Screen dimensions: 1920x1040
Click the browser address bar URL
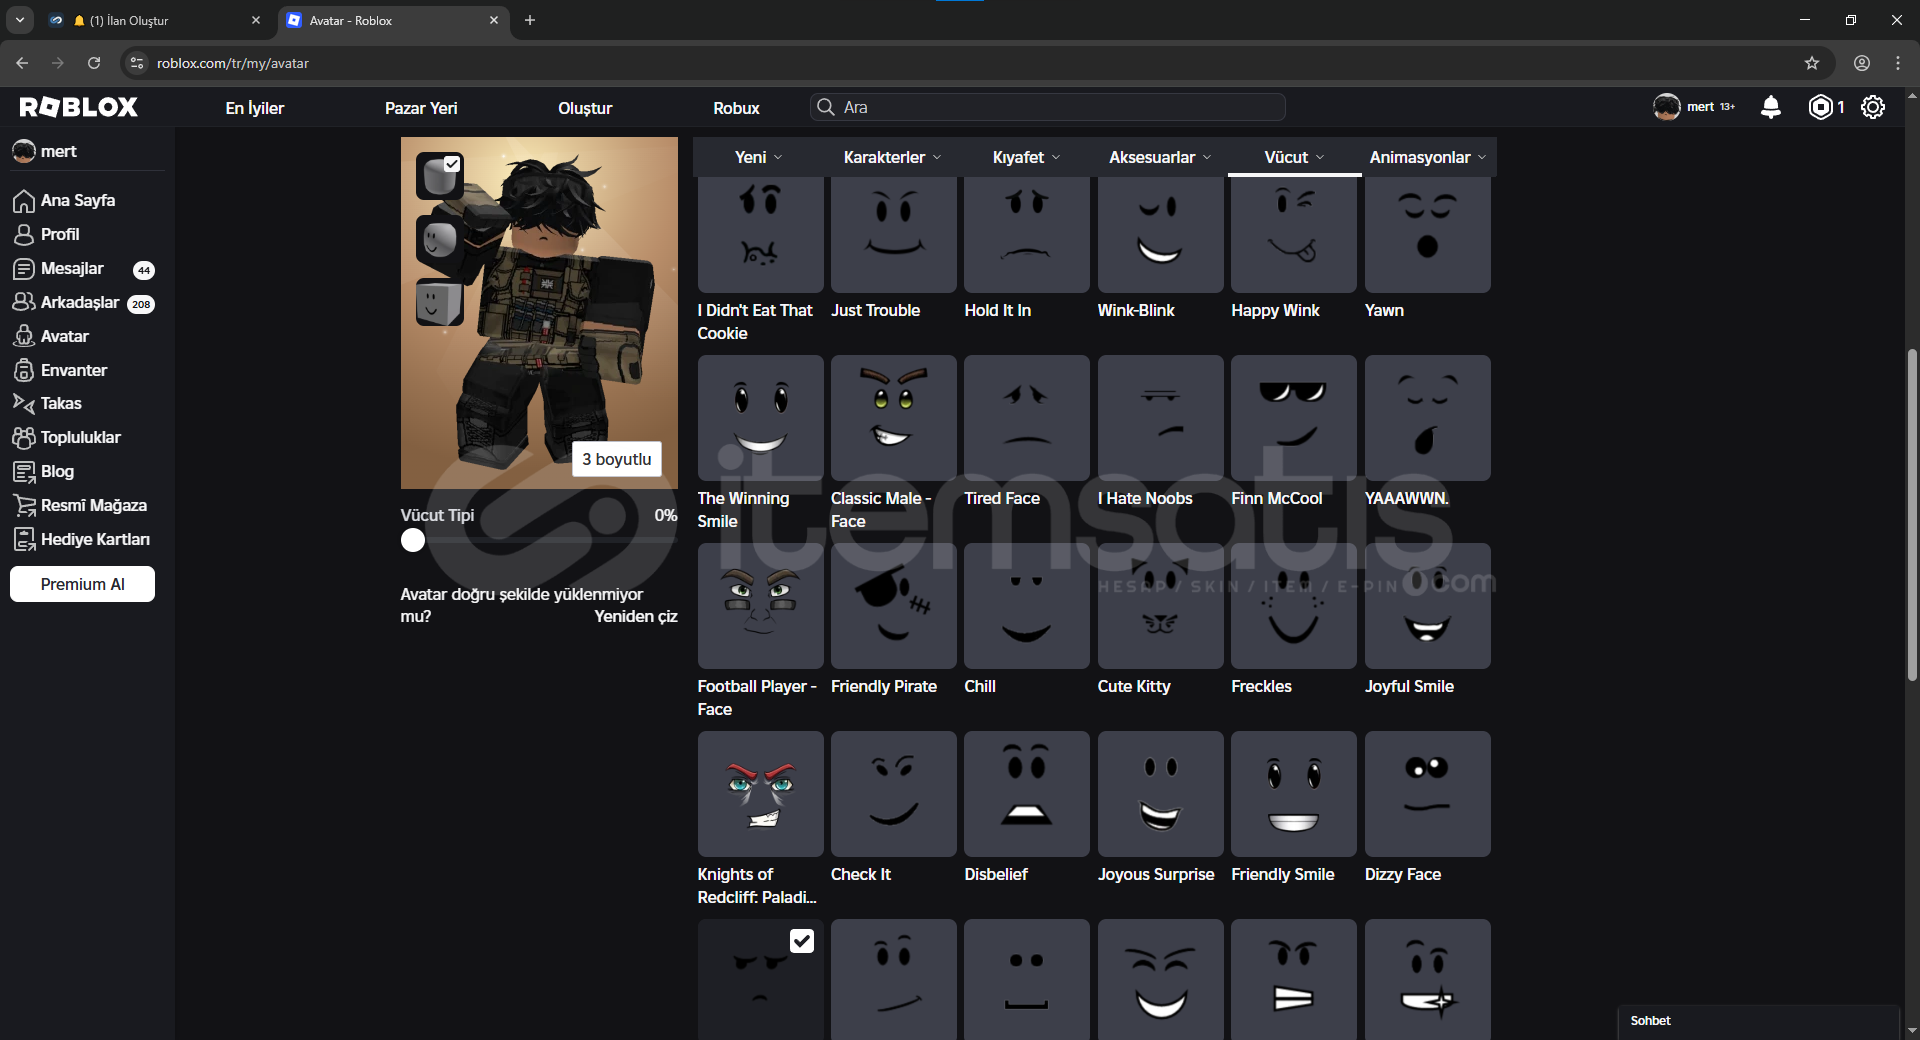tap(233, 63)
